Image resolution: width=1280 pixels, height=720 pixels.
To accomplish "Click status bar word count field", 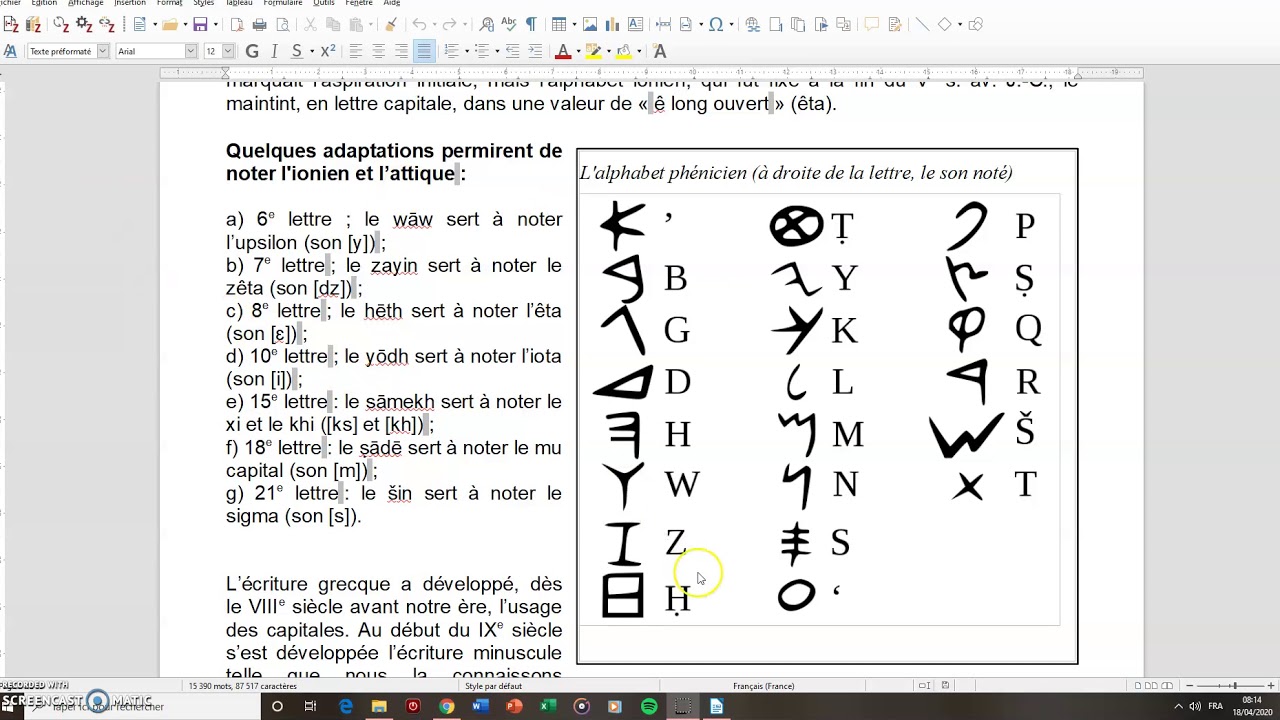I will [x=243, y=686].
